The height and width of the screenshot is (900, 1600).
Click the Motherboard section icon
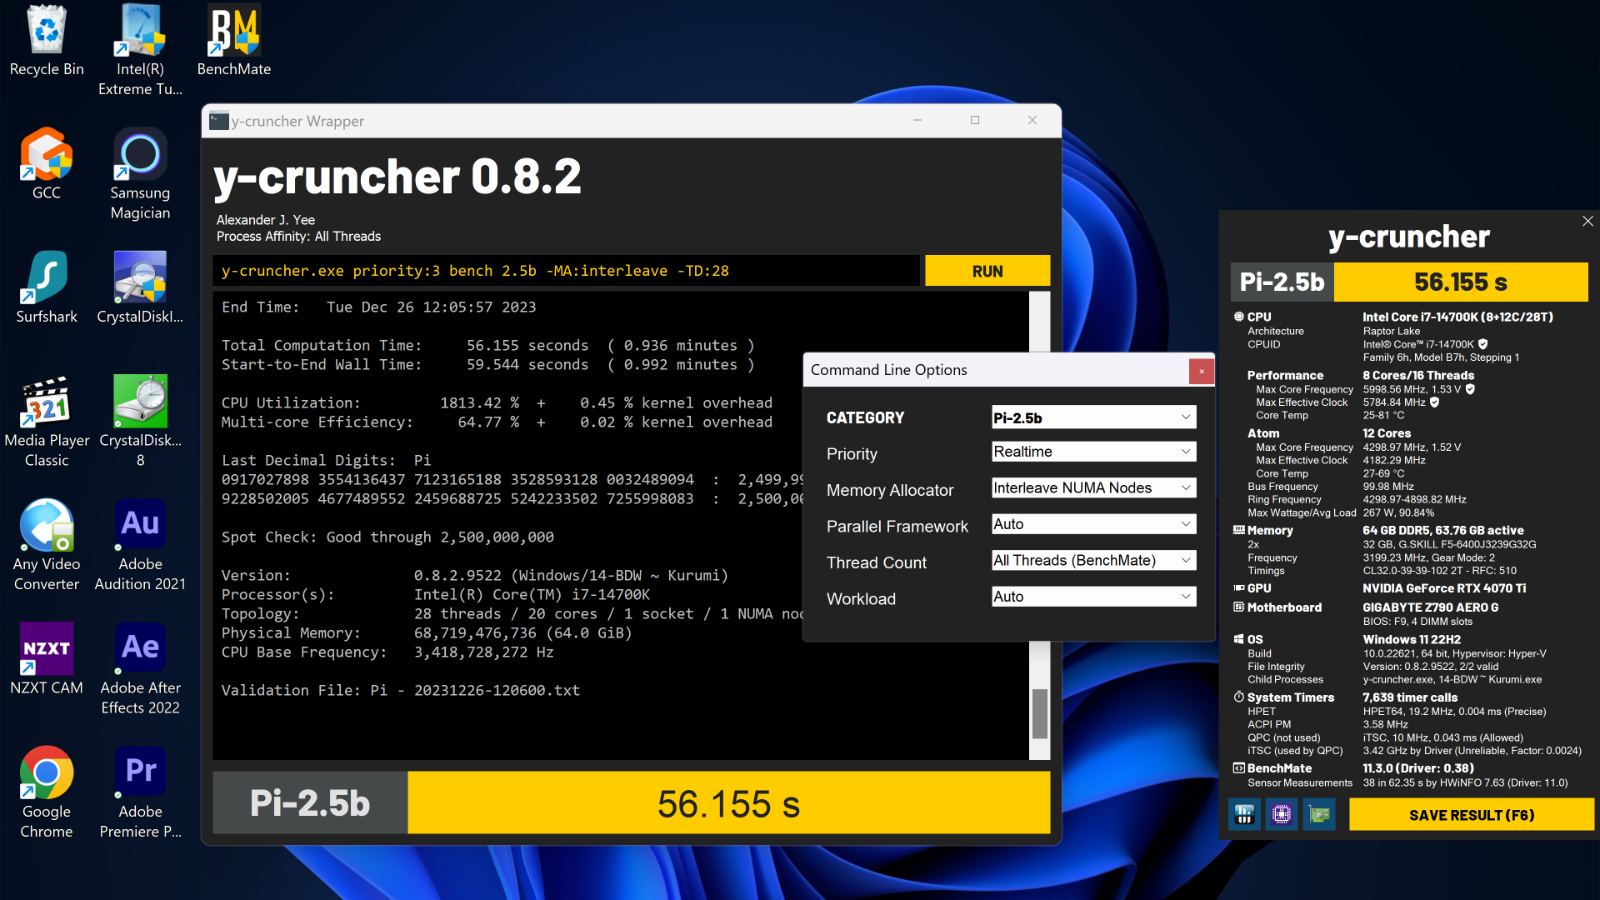(1239, 607)
